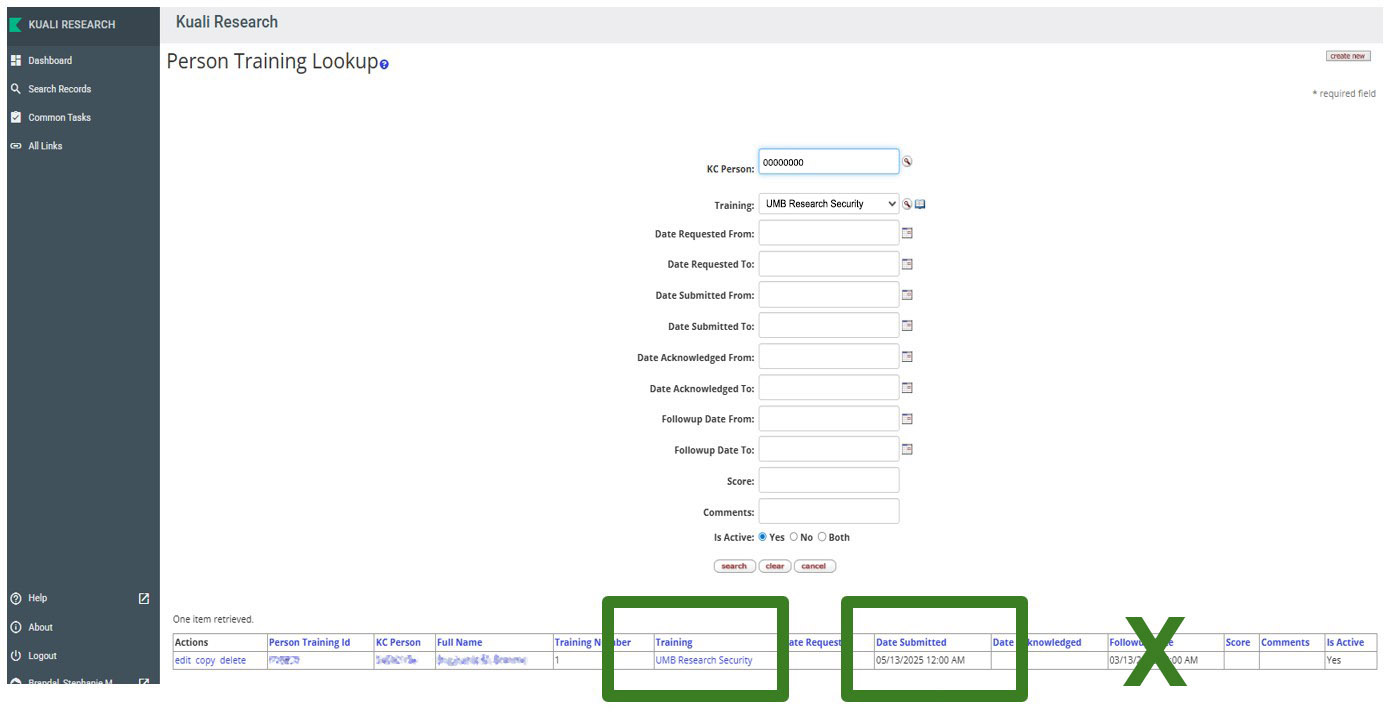Open About in the sidebar
Screen dimensions: 1393x712
tap(40, 627)
